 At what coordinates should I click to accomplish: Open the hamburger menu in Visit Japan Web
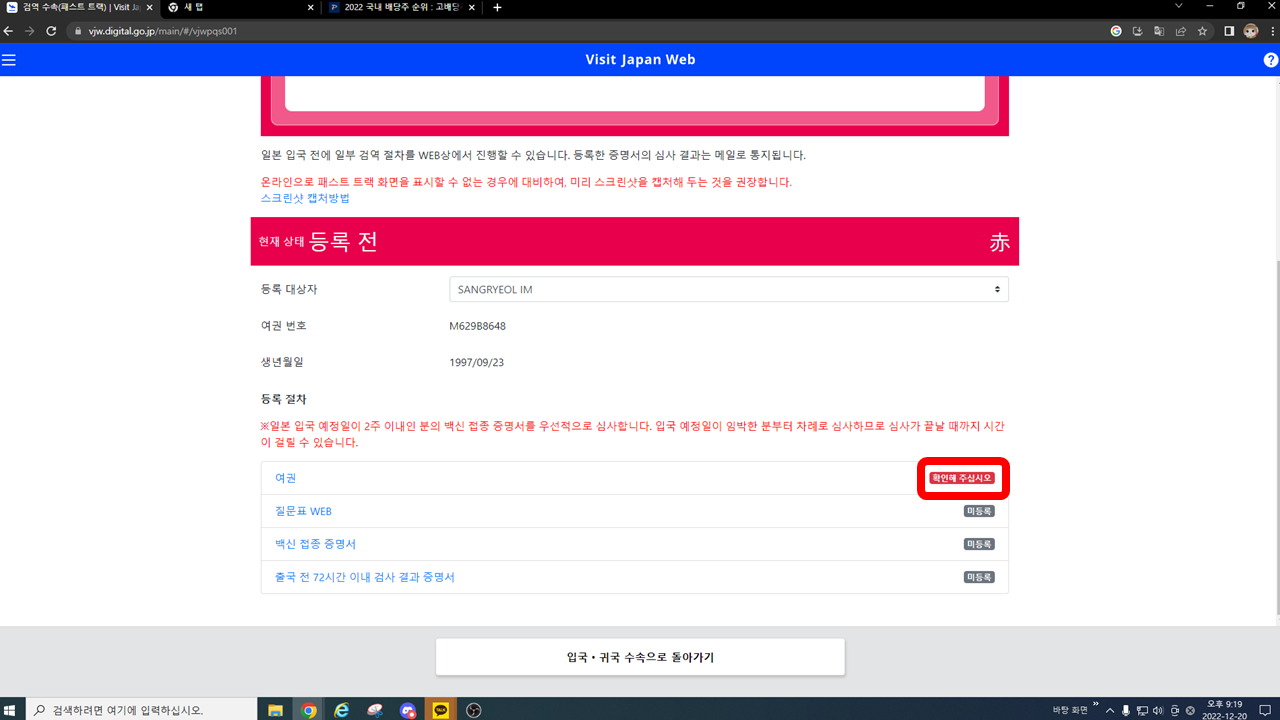pos(9,60)
